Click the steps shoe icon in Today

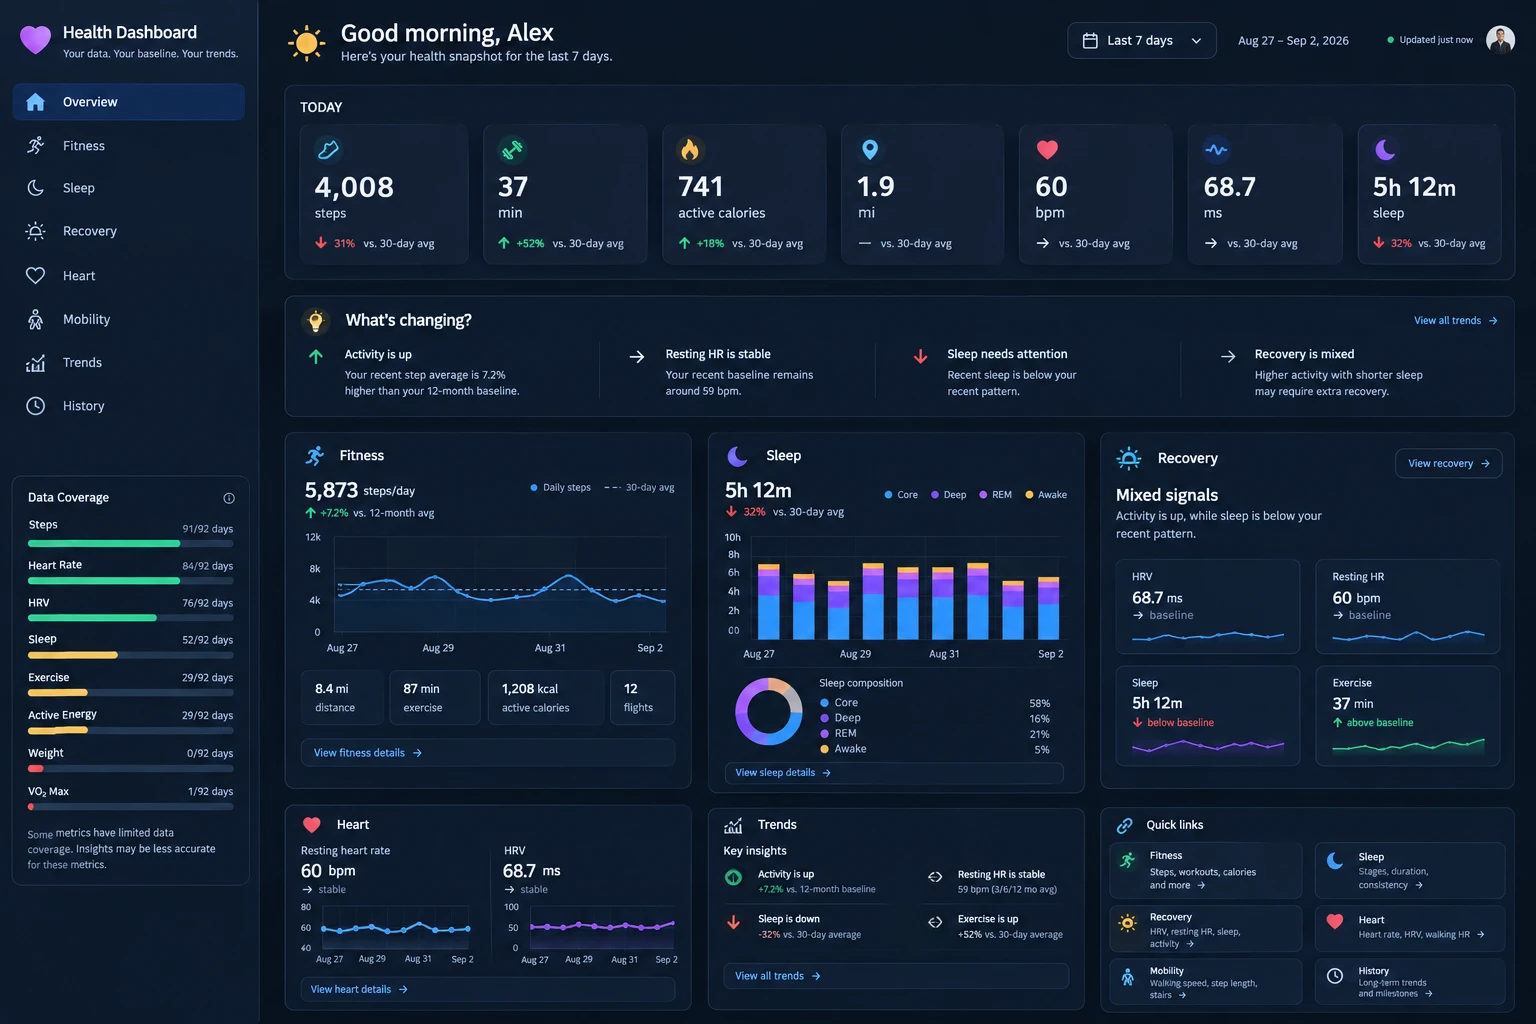tap(328, 150)
